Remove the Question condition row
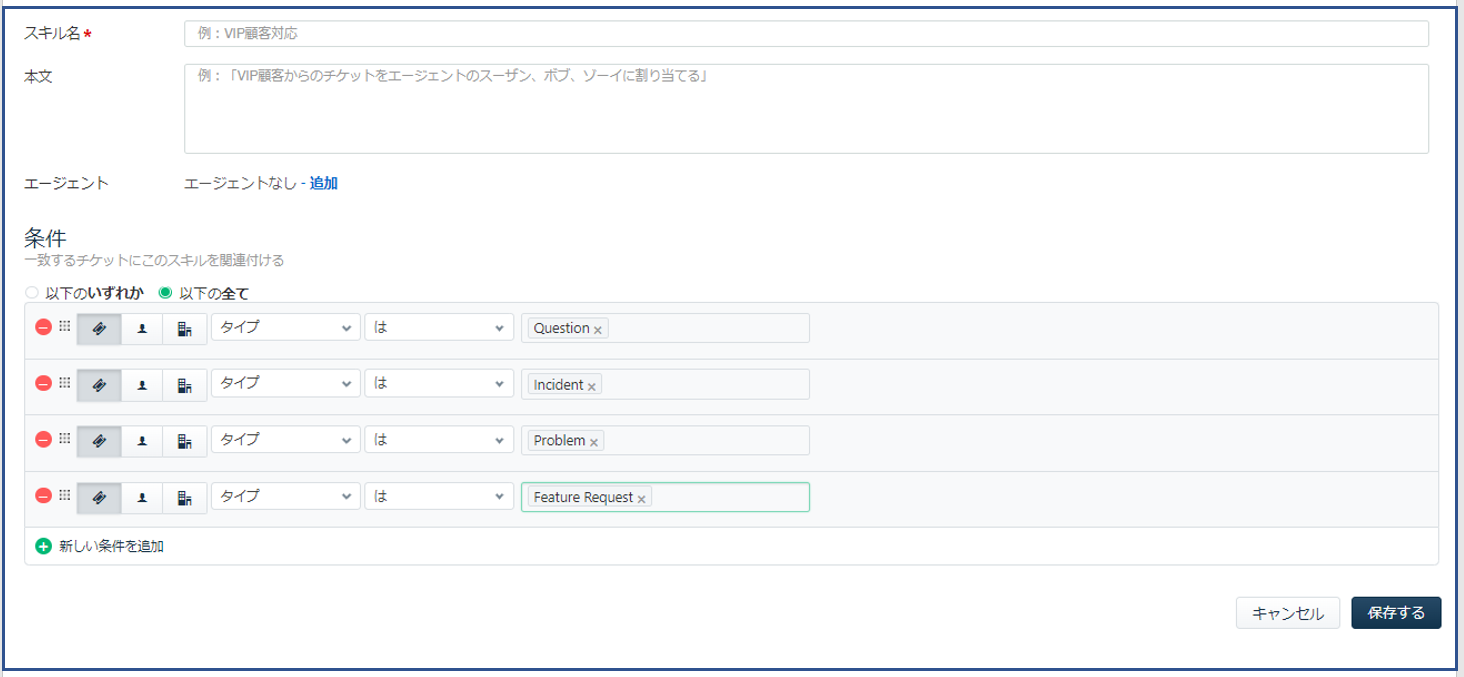 pos(43,327)
